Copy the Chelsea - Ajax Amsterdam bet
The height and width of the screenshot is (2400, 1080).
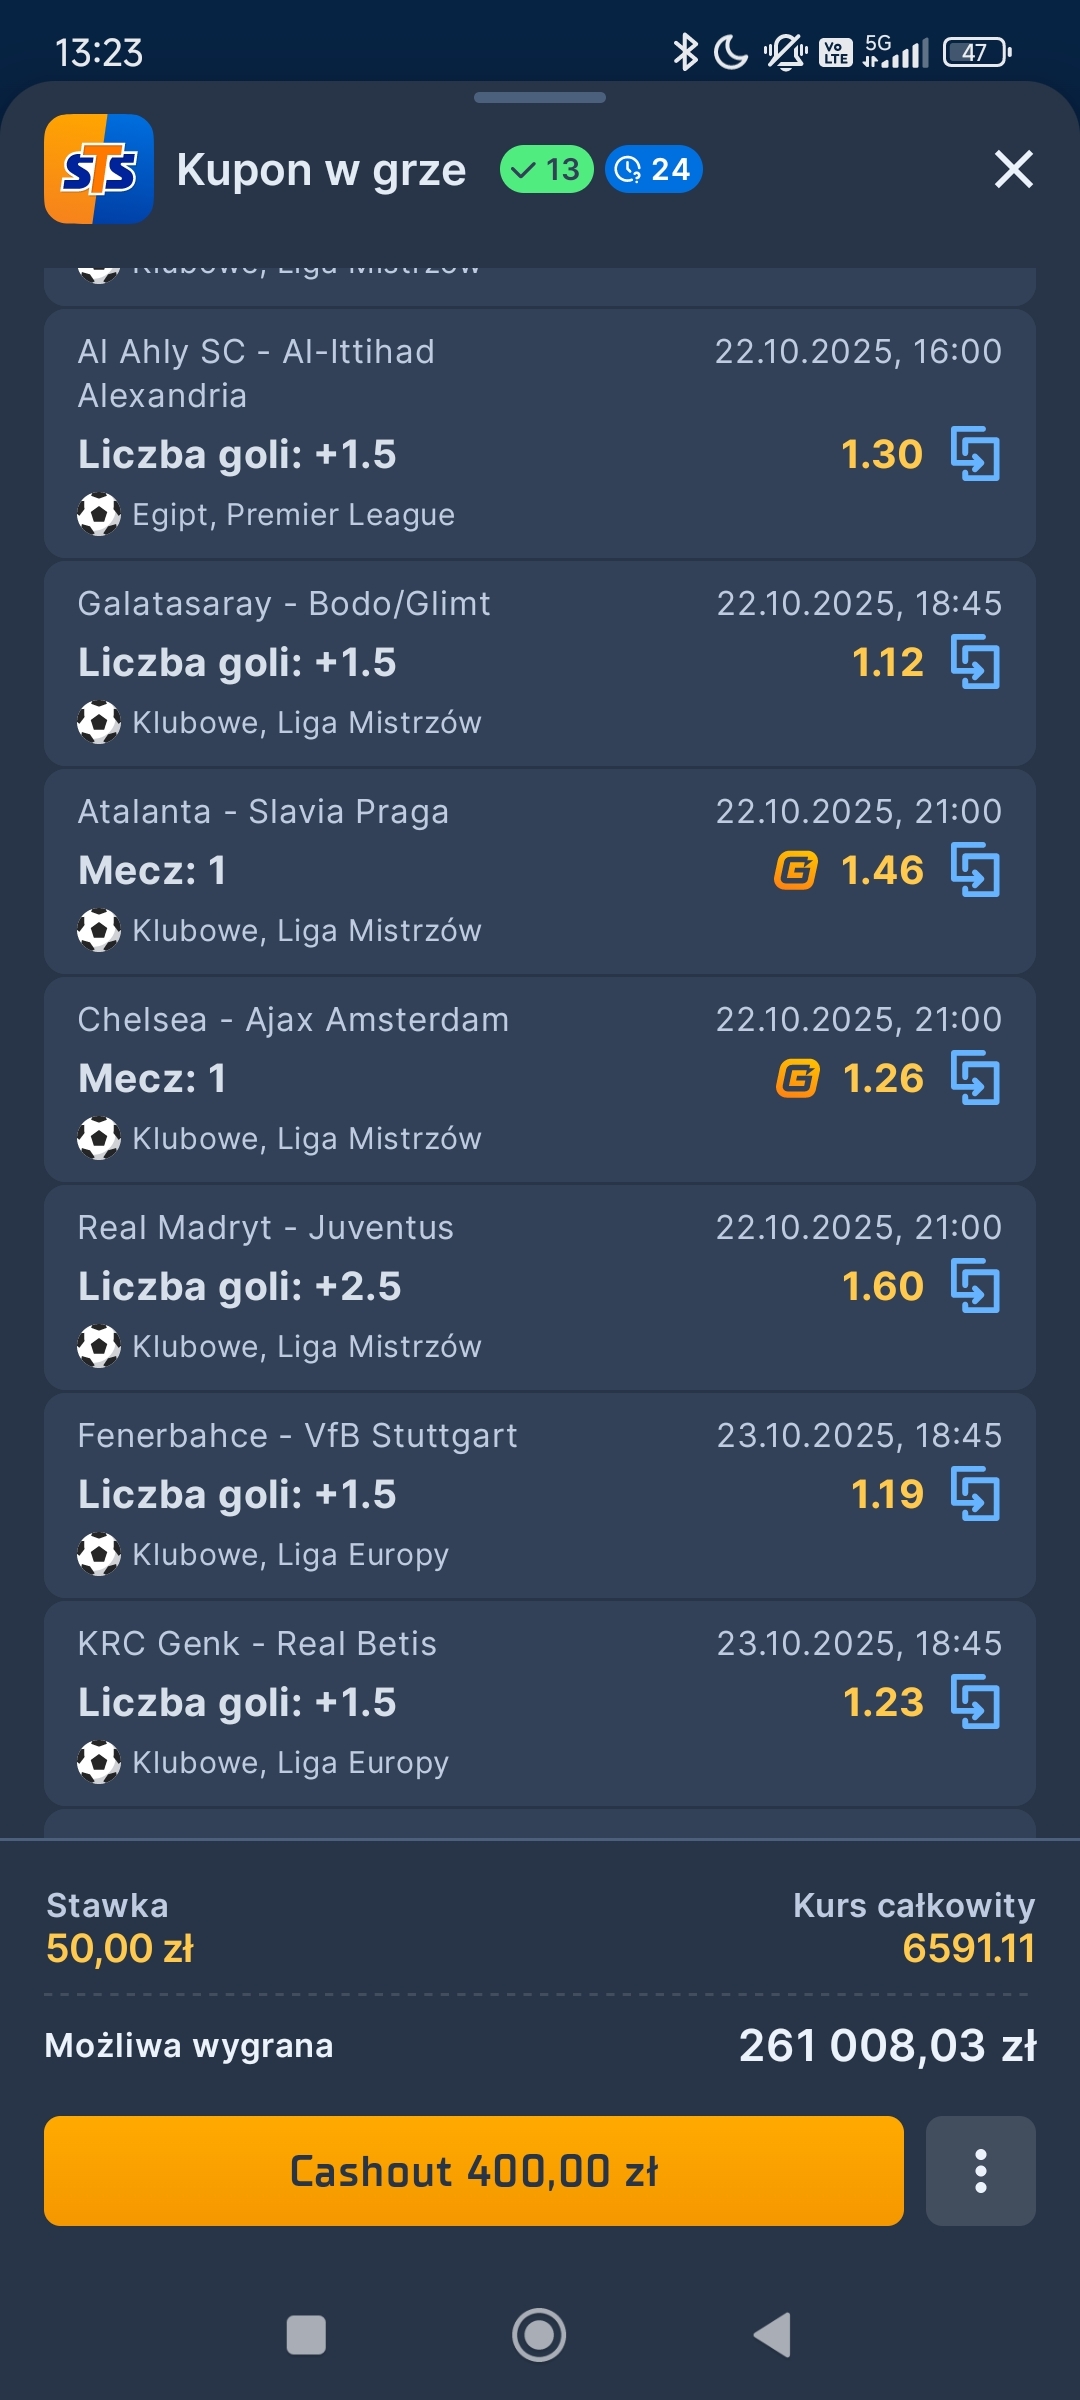975,1078
